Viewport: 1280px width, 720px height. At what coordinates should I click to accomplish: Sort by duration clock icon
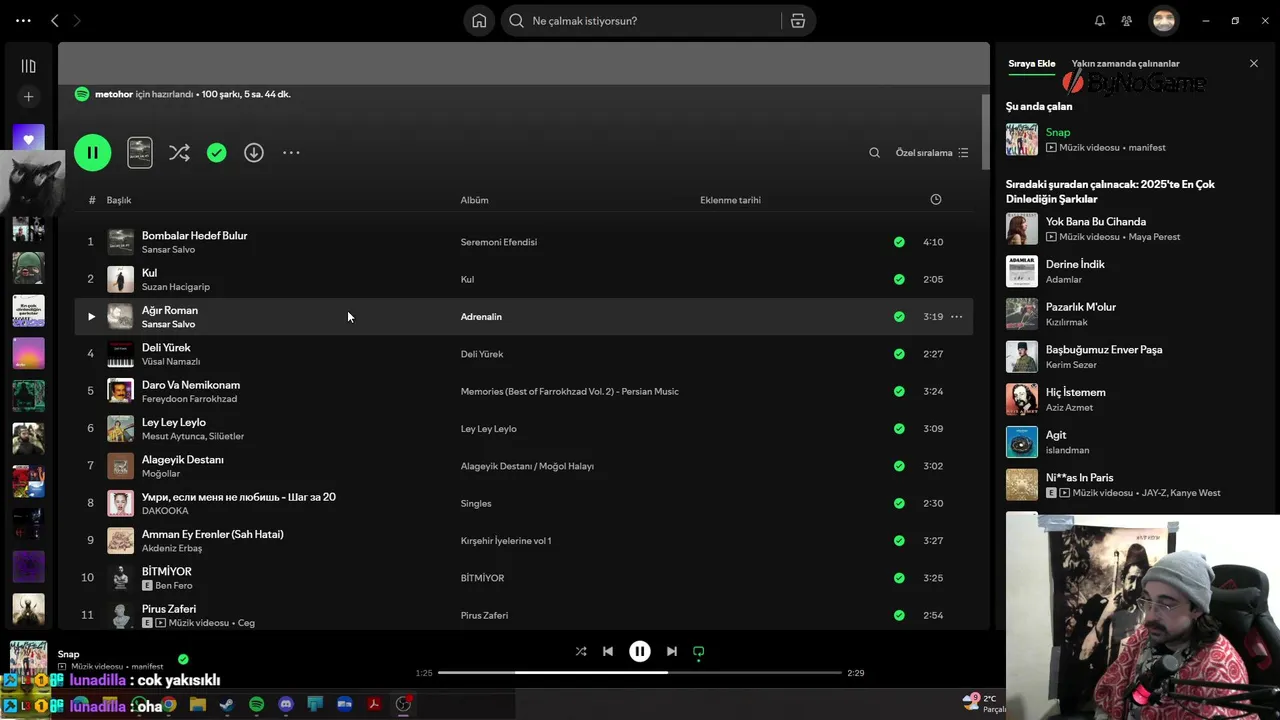[936, 200]
